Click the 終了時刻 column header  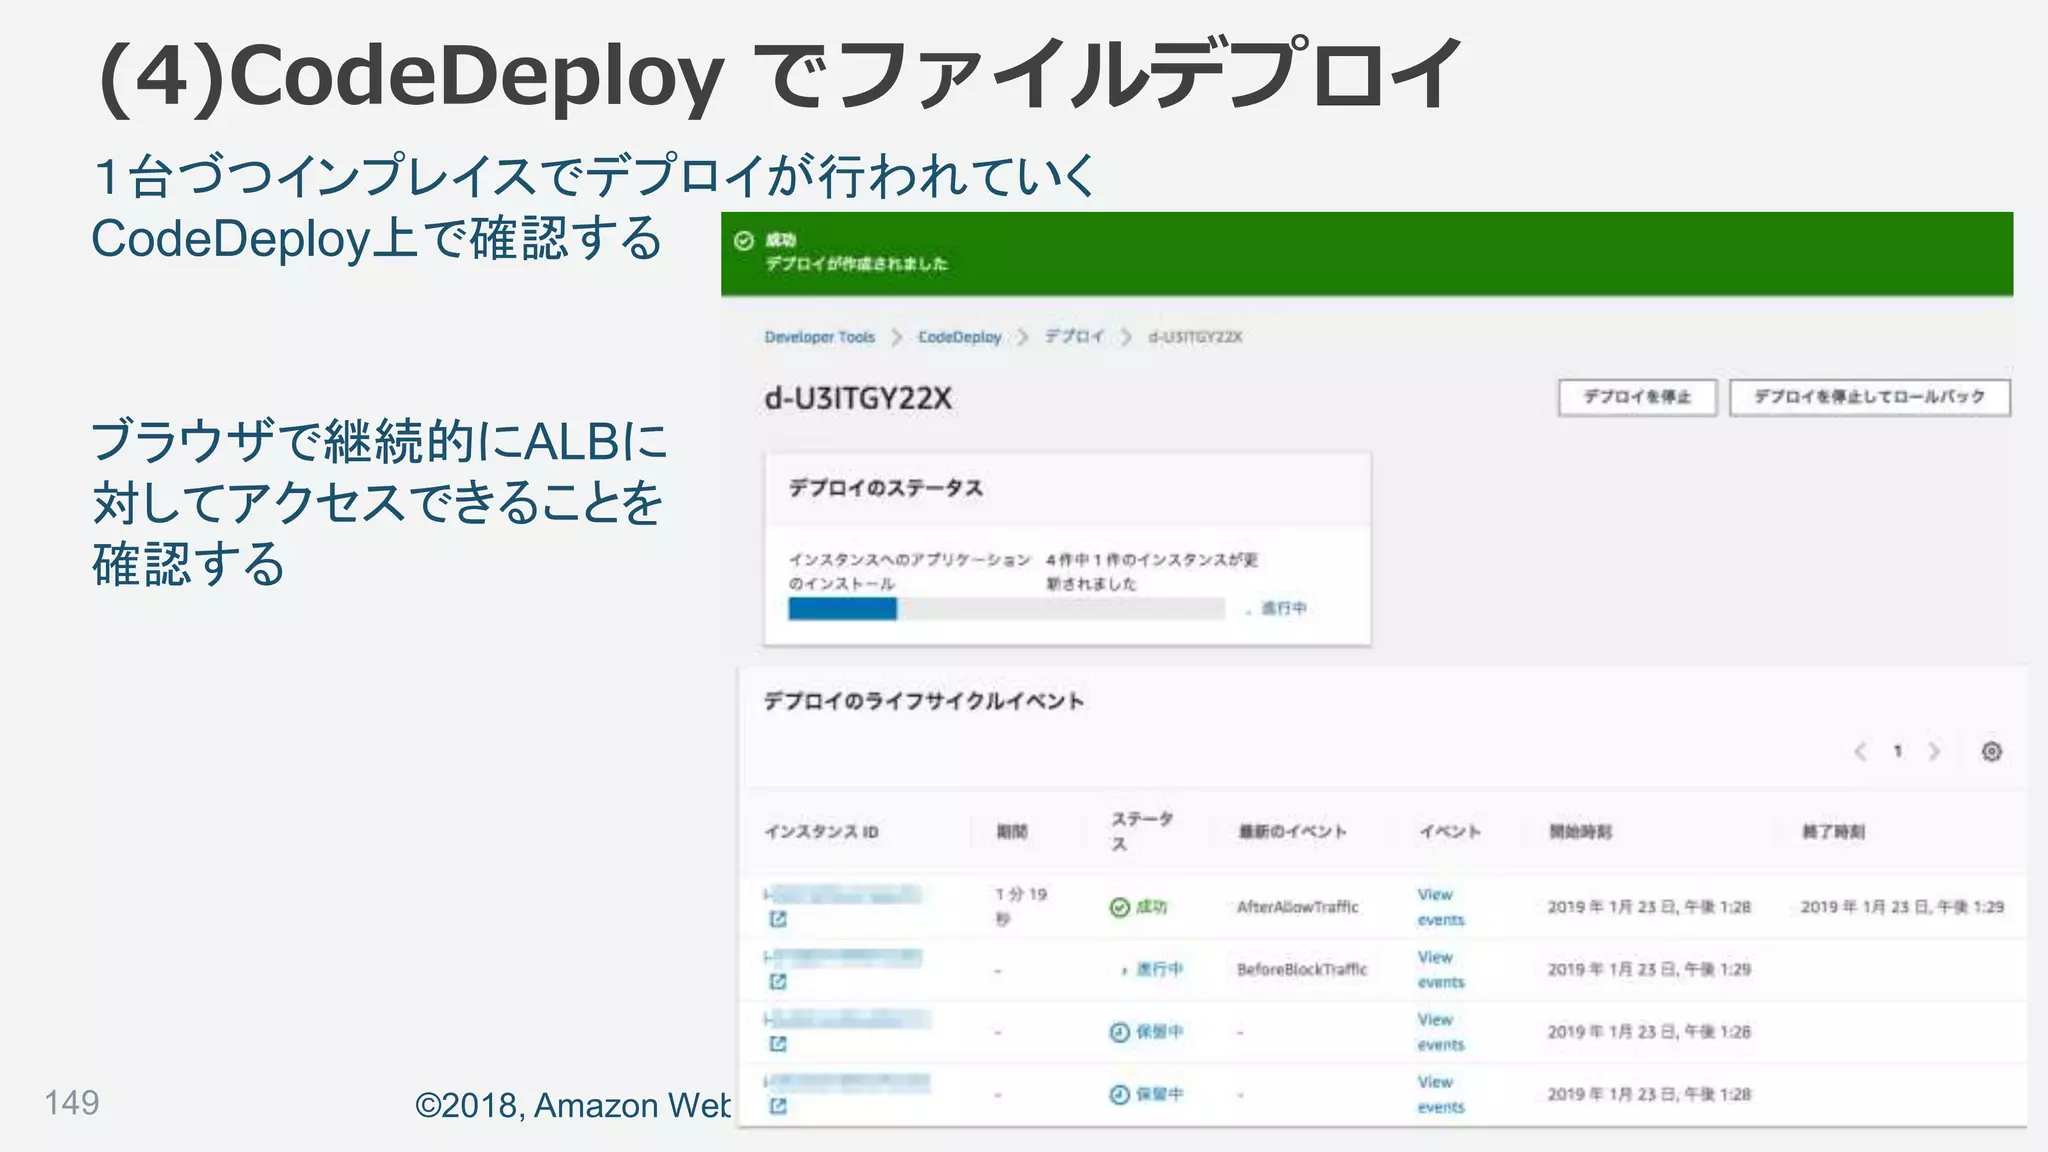tap(1833, 832)
